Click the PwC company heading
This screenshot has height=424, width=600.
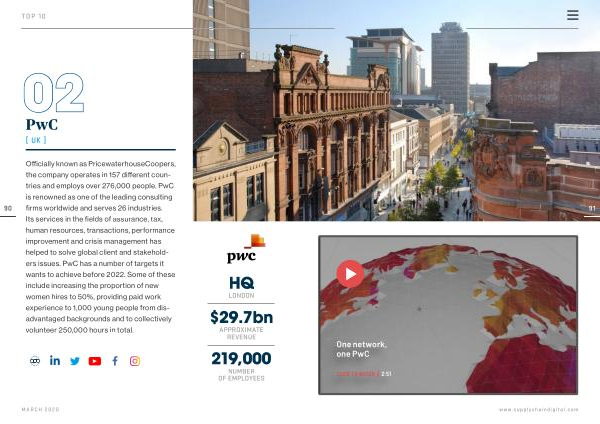pos(42,124)
